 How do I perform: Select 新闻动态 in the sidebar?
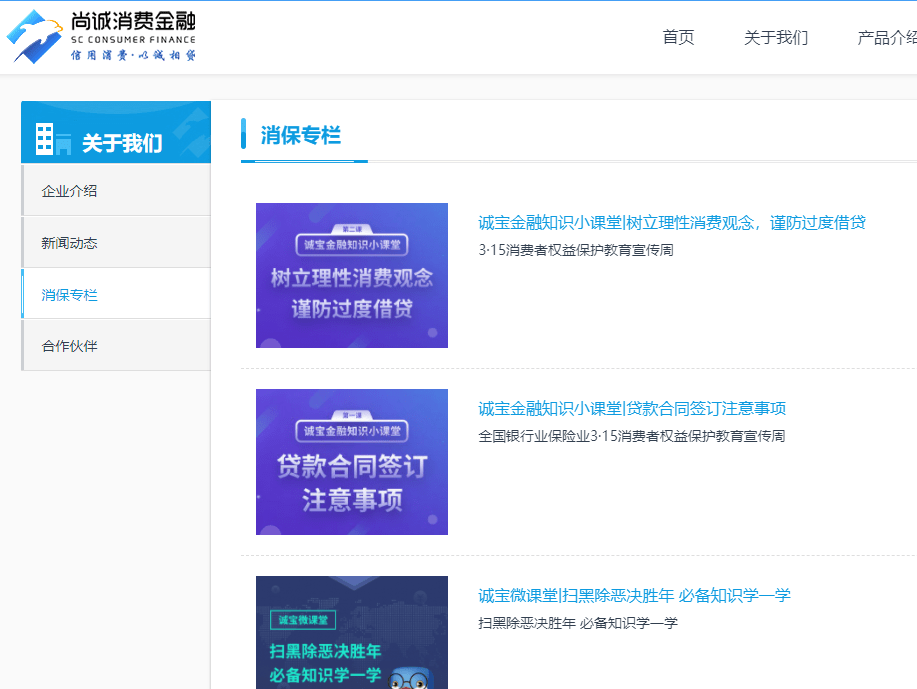(116, 242)
